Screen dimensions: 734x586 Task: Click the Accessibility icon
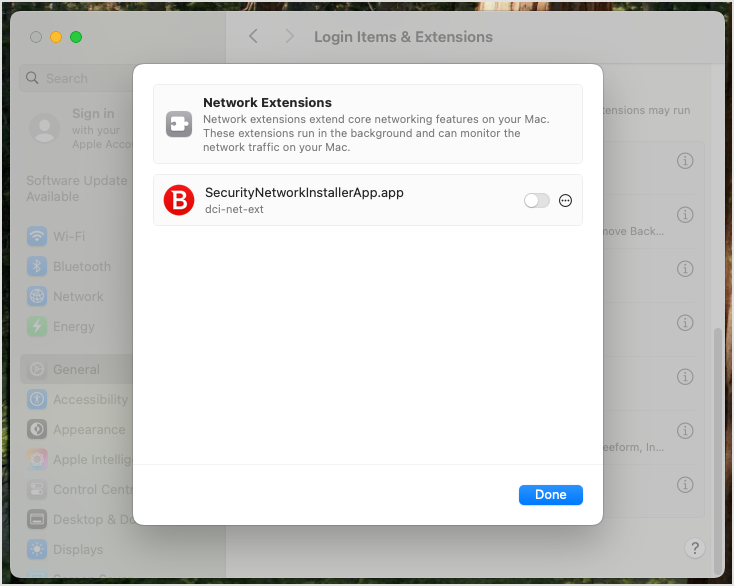(37, 399)
